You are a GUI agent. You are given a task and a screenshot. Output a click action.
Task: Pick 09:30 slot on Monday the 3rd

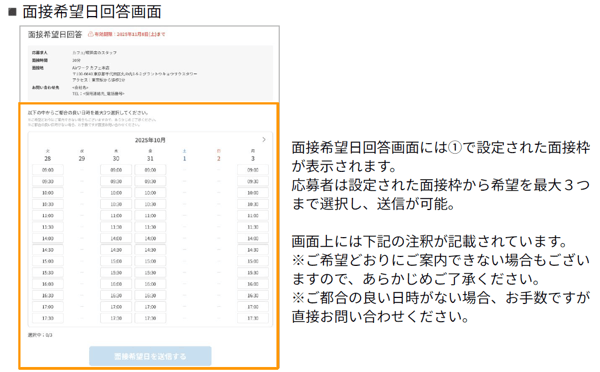pyautogui.click(x=253, y=181)
